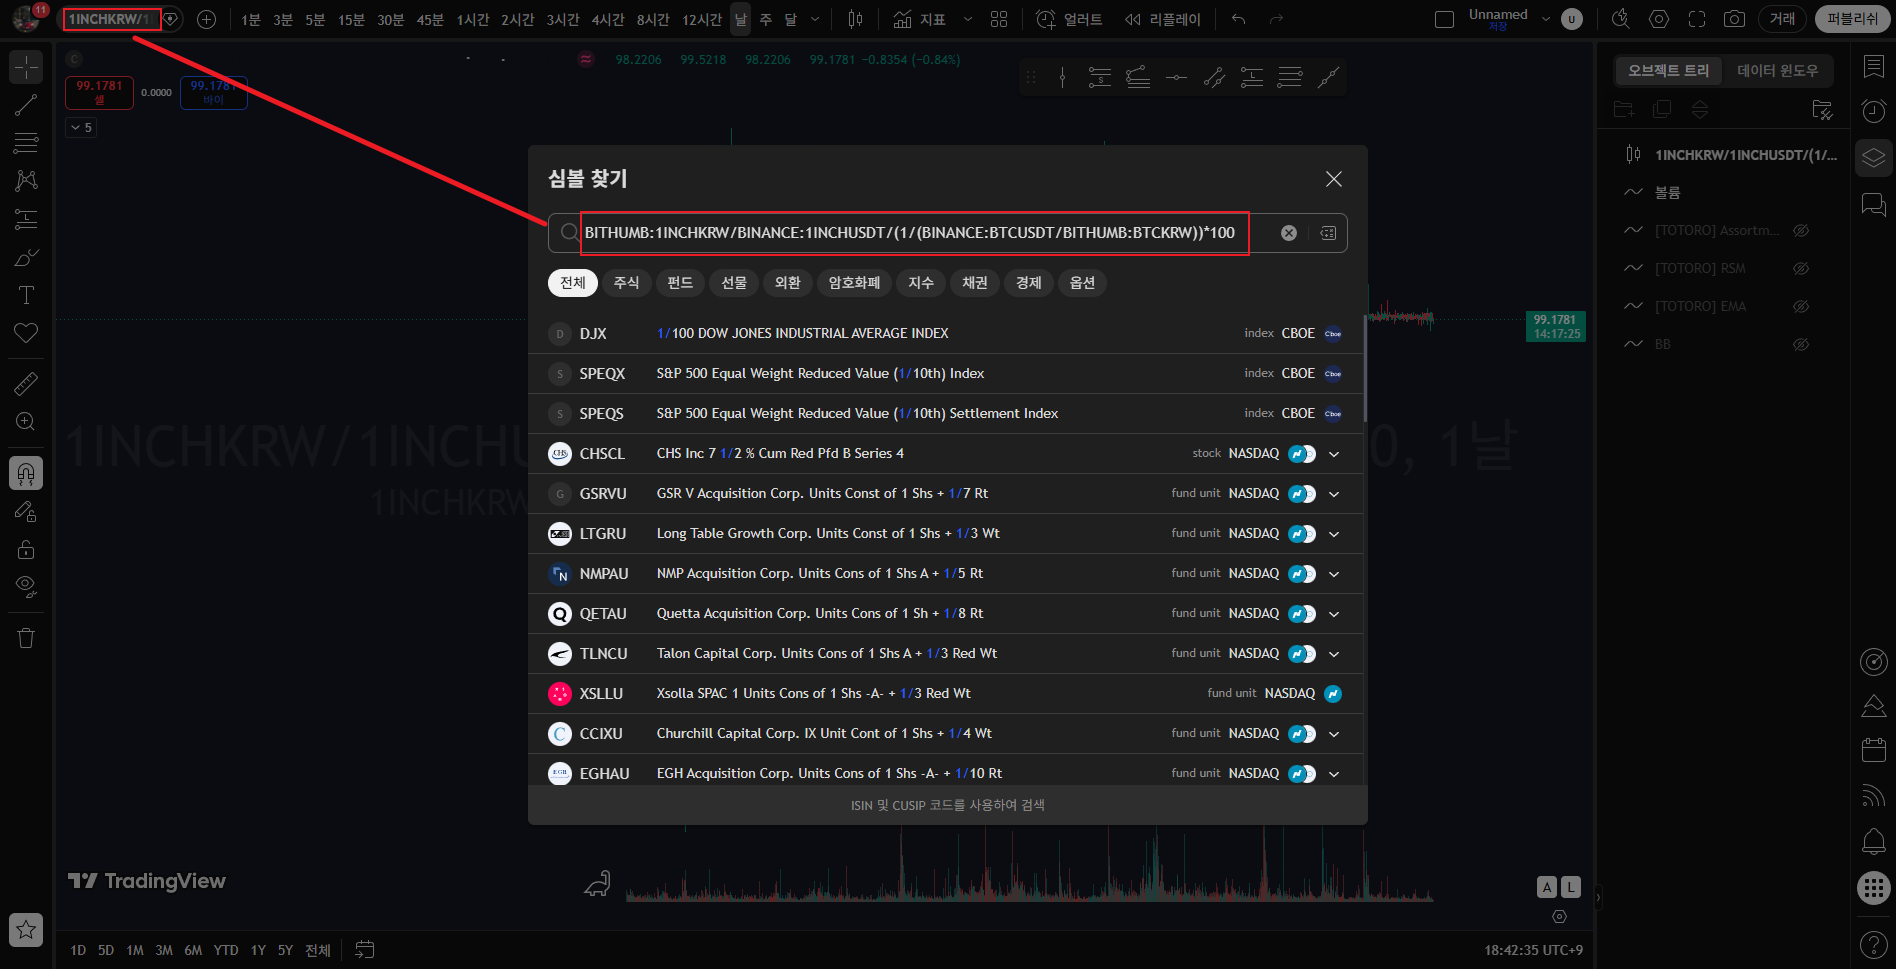Open the watchlist panel icon
1896x969 pixels.
pyautogui.click(x=1873, y=66)
